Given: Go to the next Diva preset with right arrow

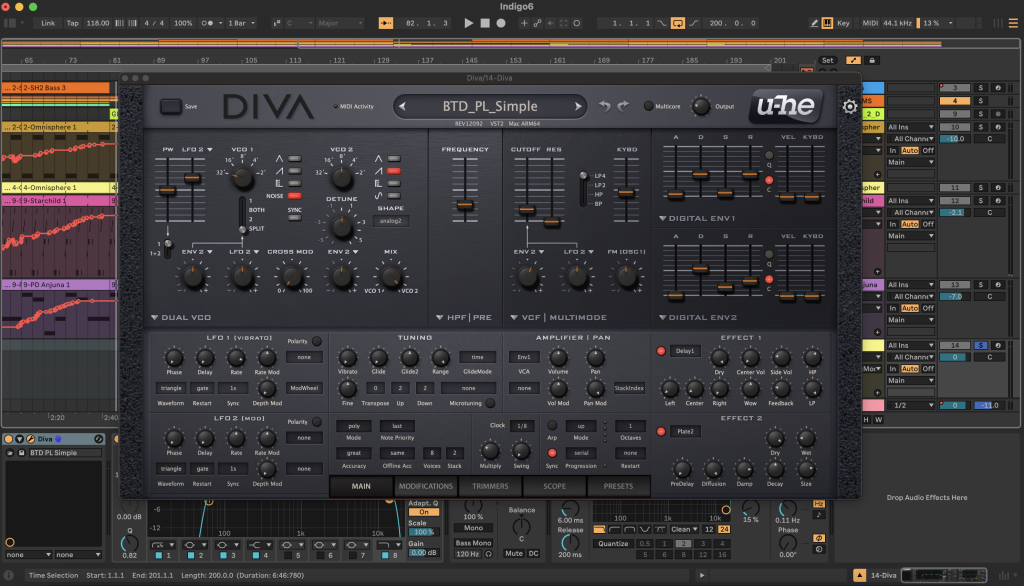Looking at the screenshot, I should [x=577, y=106].
